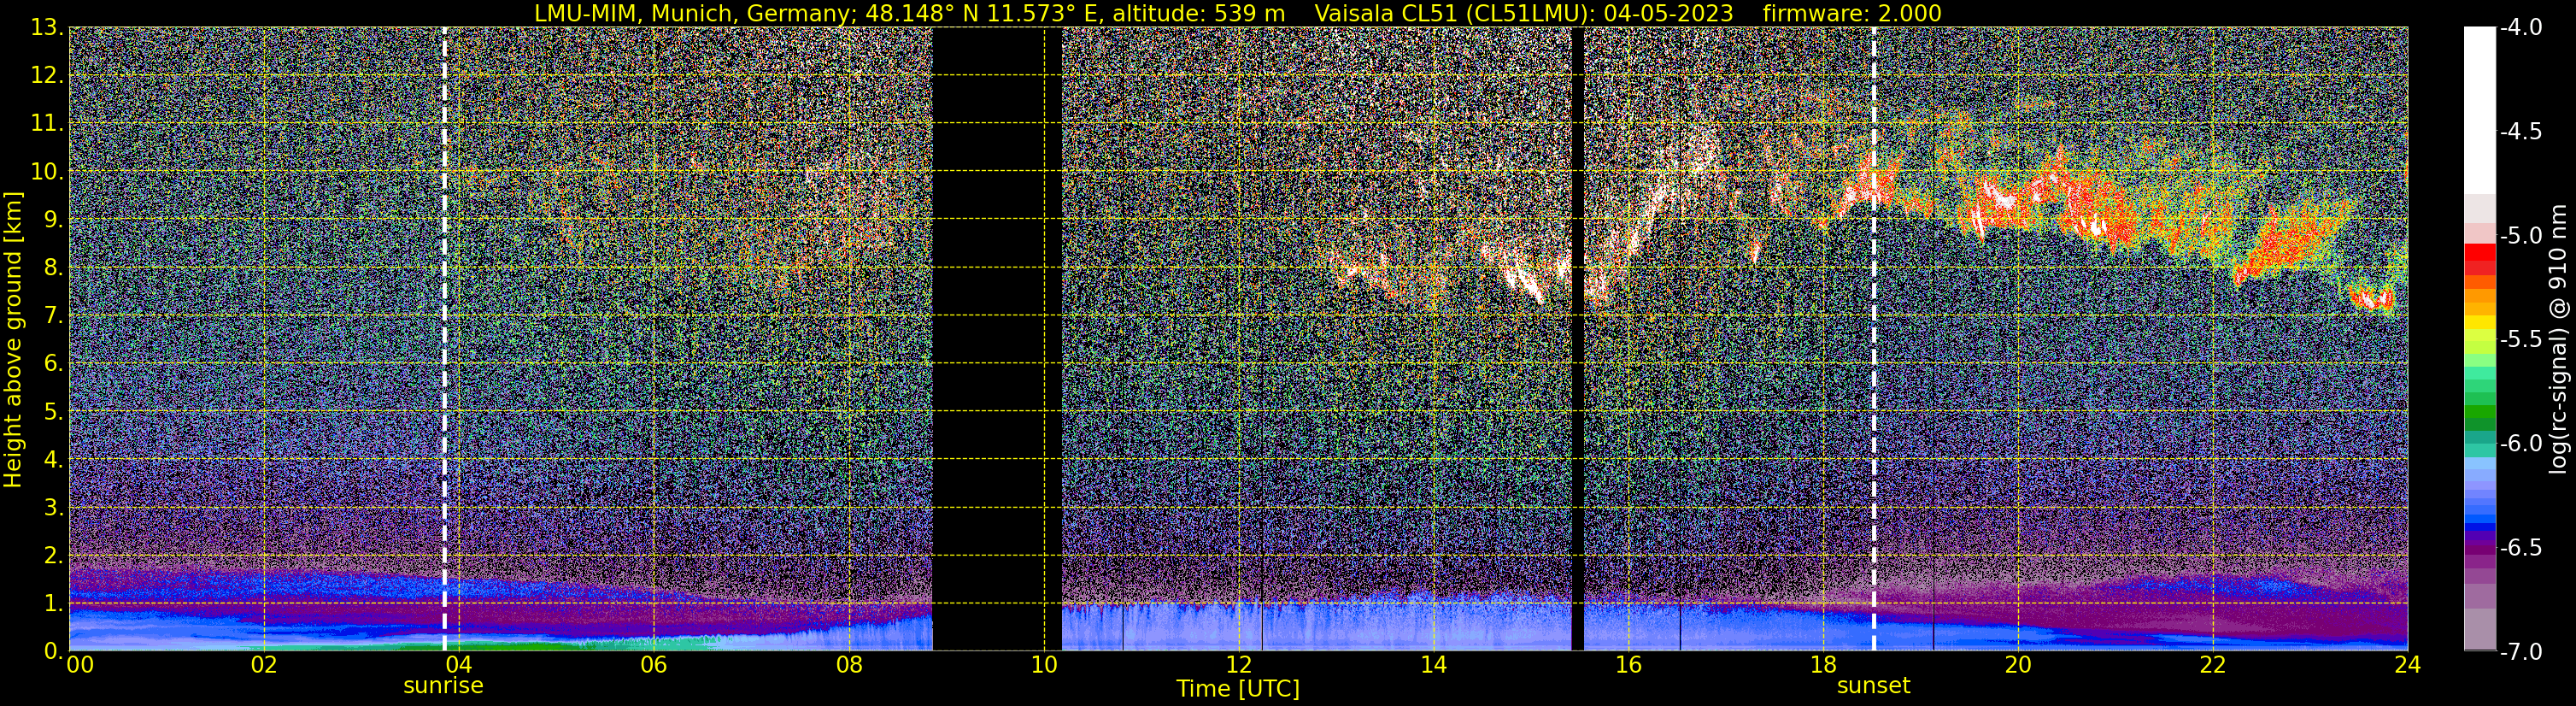2576x706 pixels.
Task: Click height-axis tick label "13."
Action: [x=47, y=27]
